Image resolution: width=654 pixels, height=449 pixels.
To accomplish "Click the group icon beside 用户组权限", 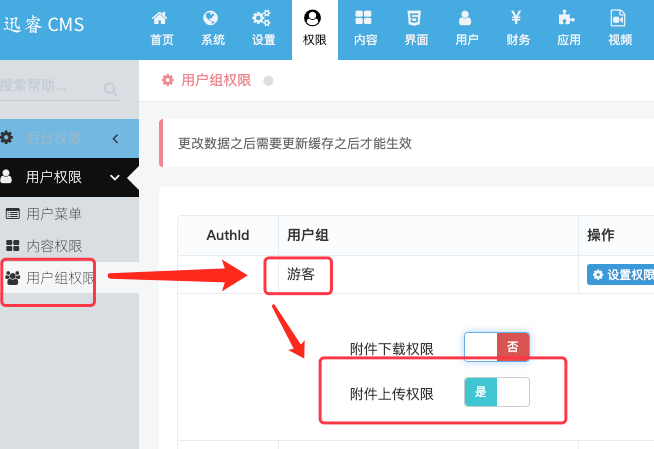I will [x=13, y=278].
